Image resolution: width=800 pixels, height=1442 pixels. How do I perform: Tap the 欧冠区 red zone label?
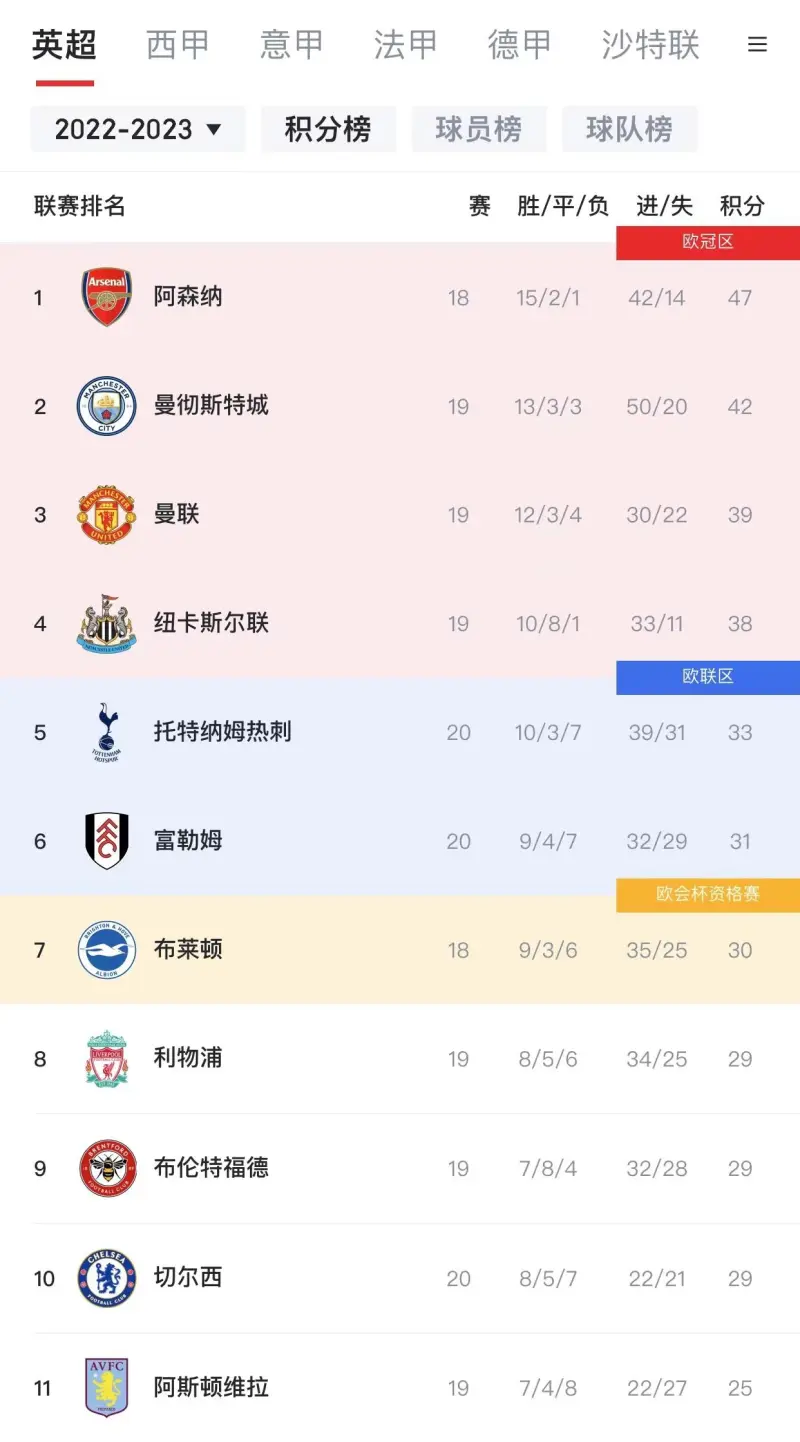708,242
